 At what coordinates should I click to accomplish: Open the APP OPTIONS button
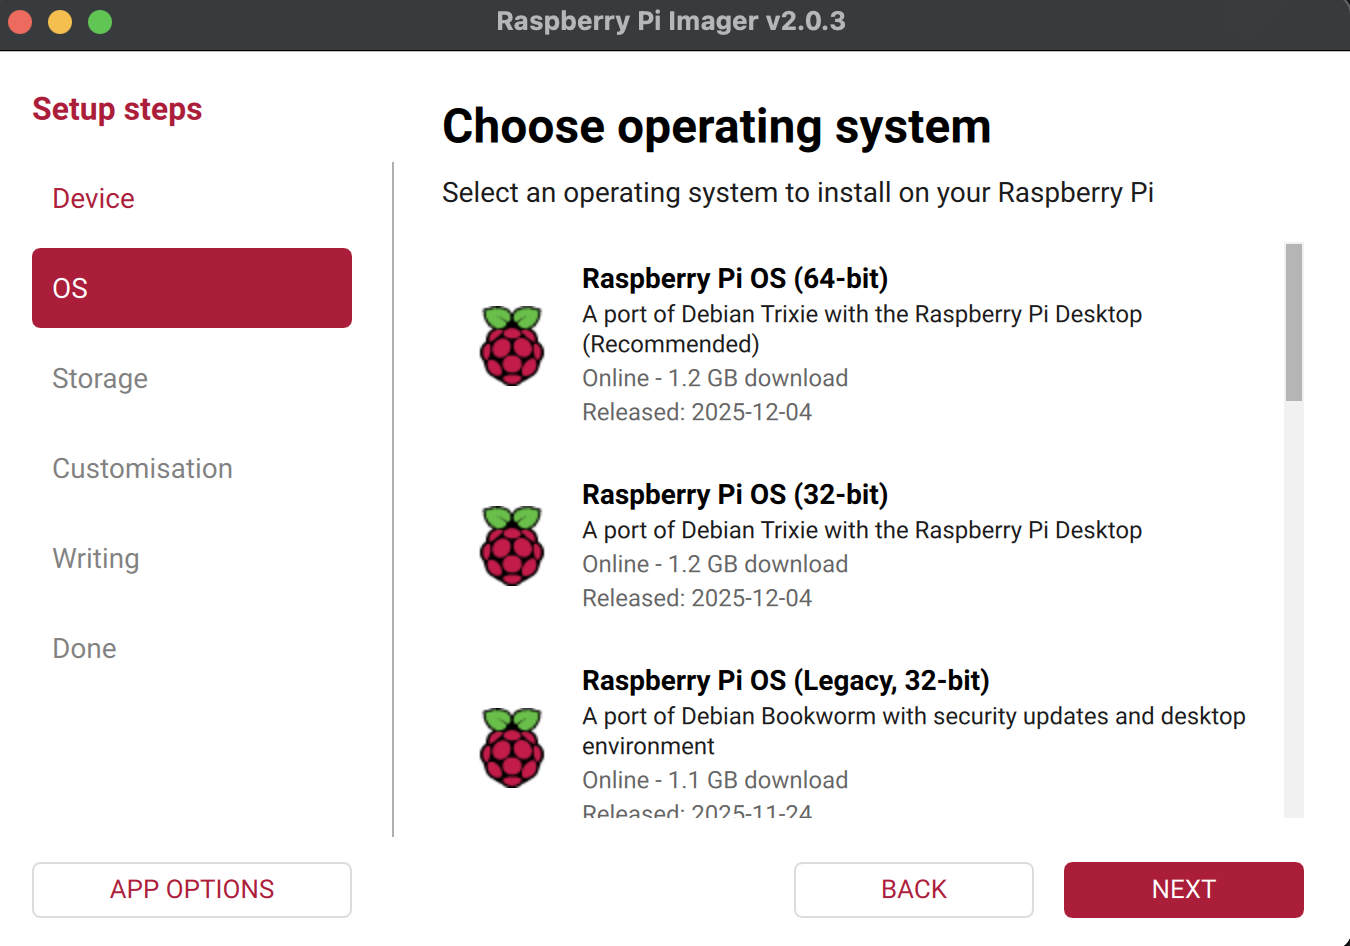(192, 889)
